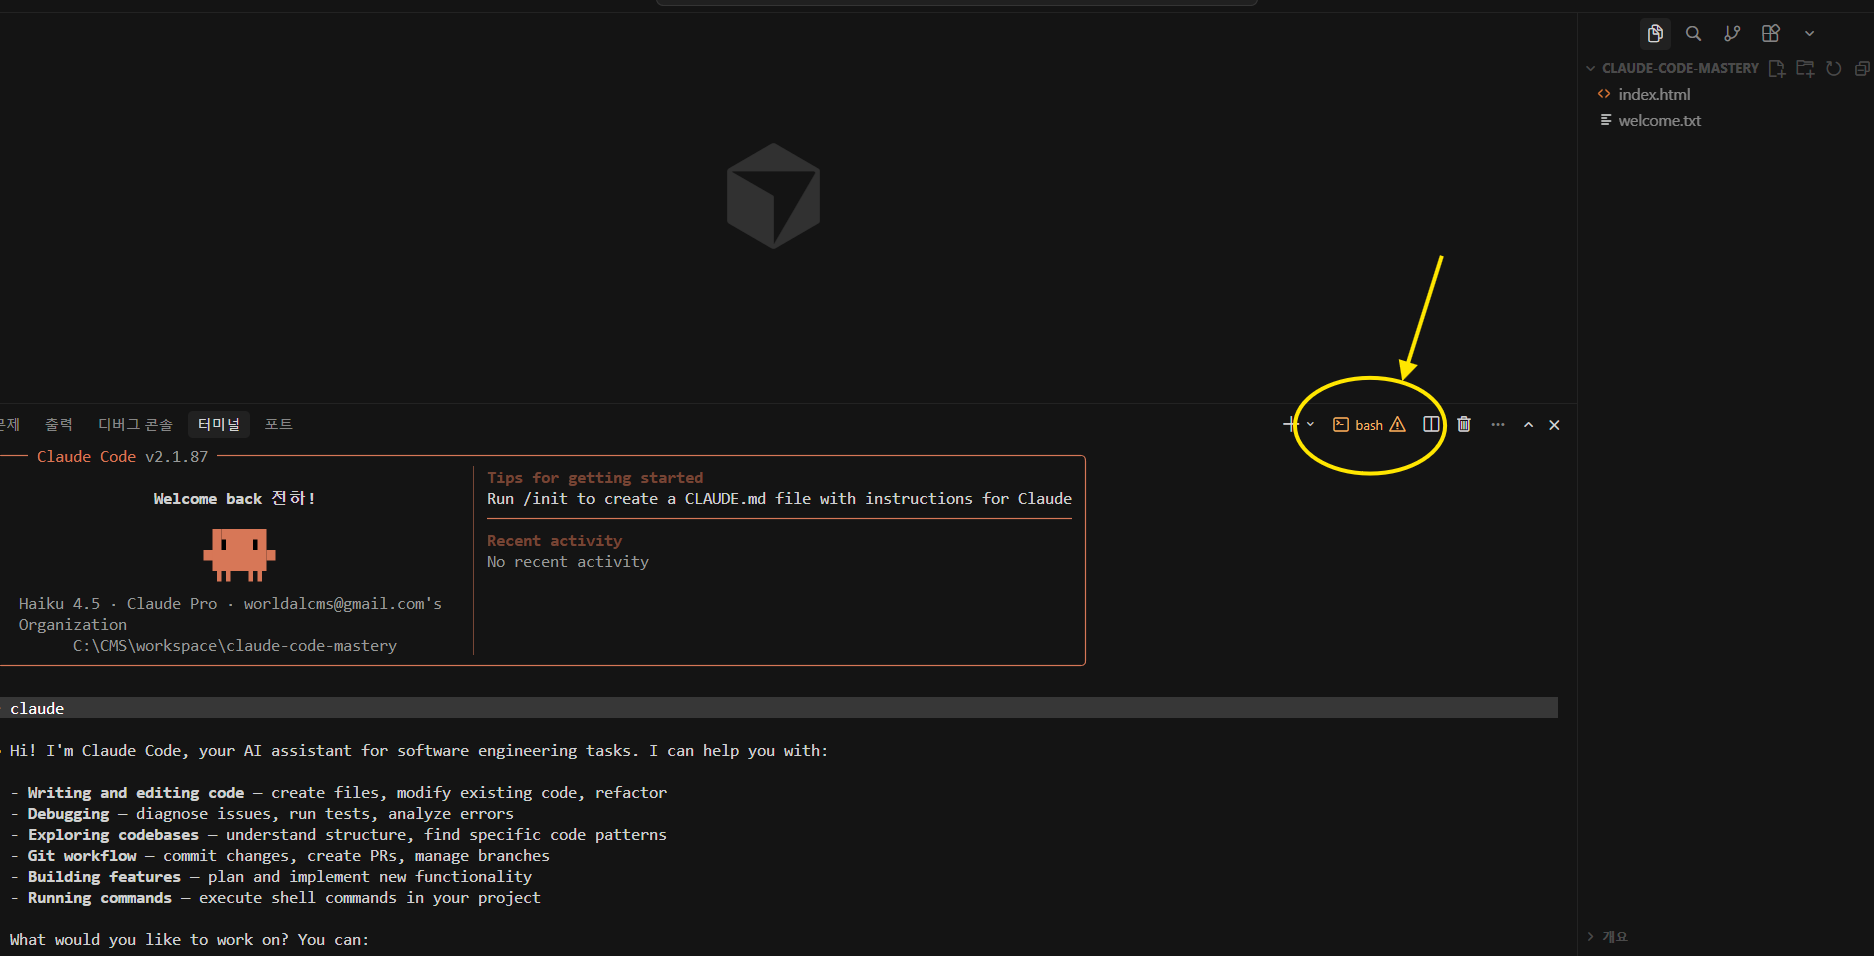
Task: Click the Welcome back greeting text
Action: tap(234, 498)
